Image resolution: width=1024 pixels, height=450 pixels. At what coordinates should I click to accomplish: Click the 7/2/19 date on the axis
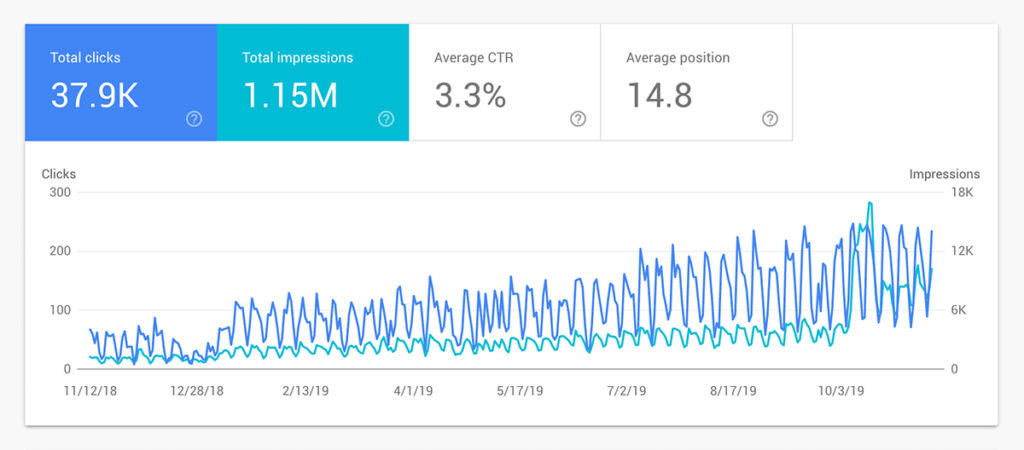629,390
